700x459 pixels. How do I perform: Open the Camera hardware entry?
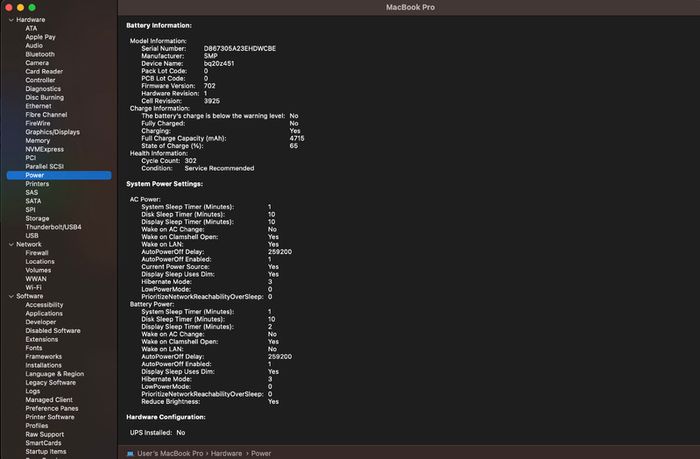tap(37, 63)
